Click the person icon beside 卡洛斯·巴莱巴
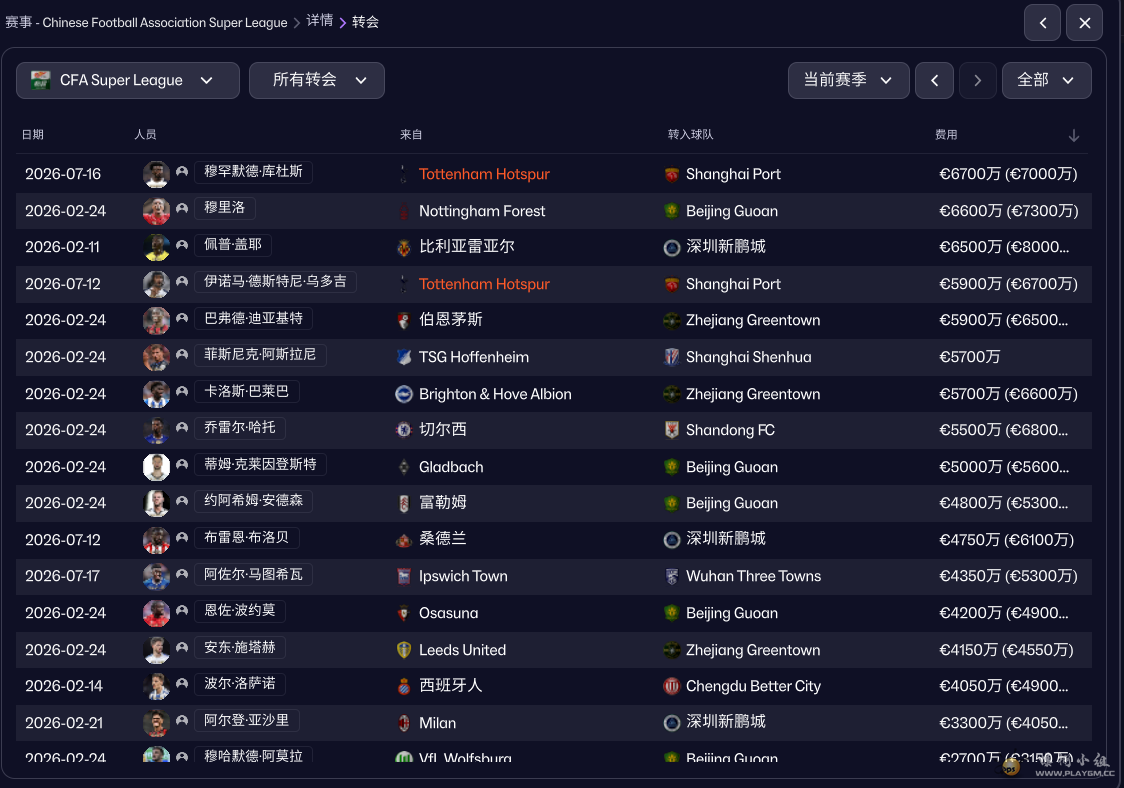The image size is (1124, 788). (182, 391)
